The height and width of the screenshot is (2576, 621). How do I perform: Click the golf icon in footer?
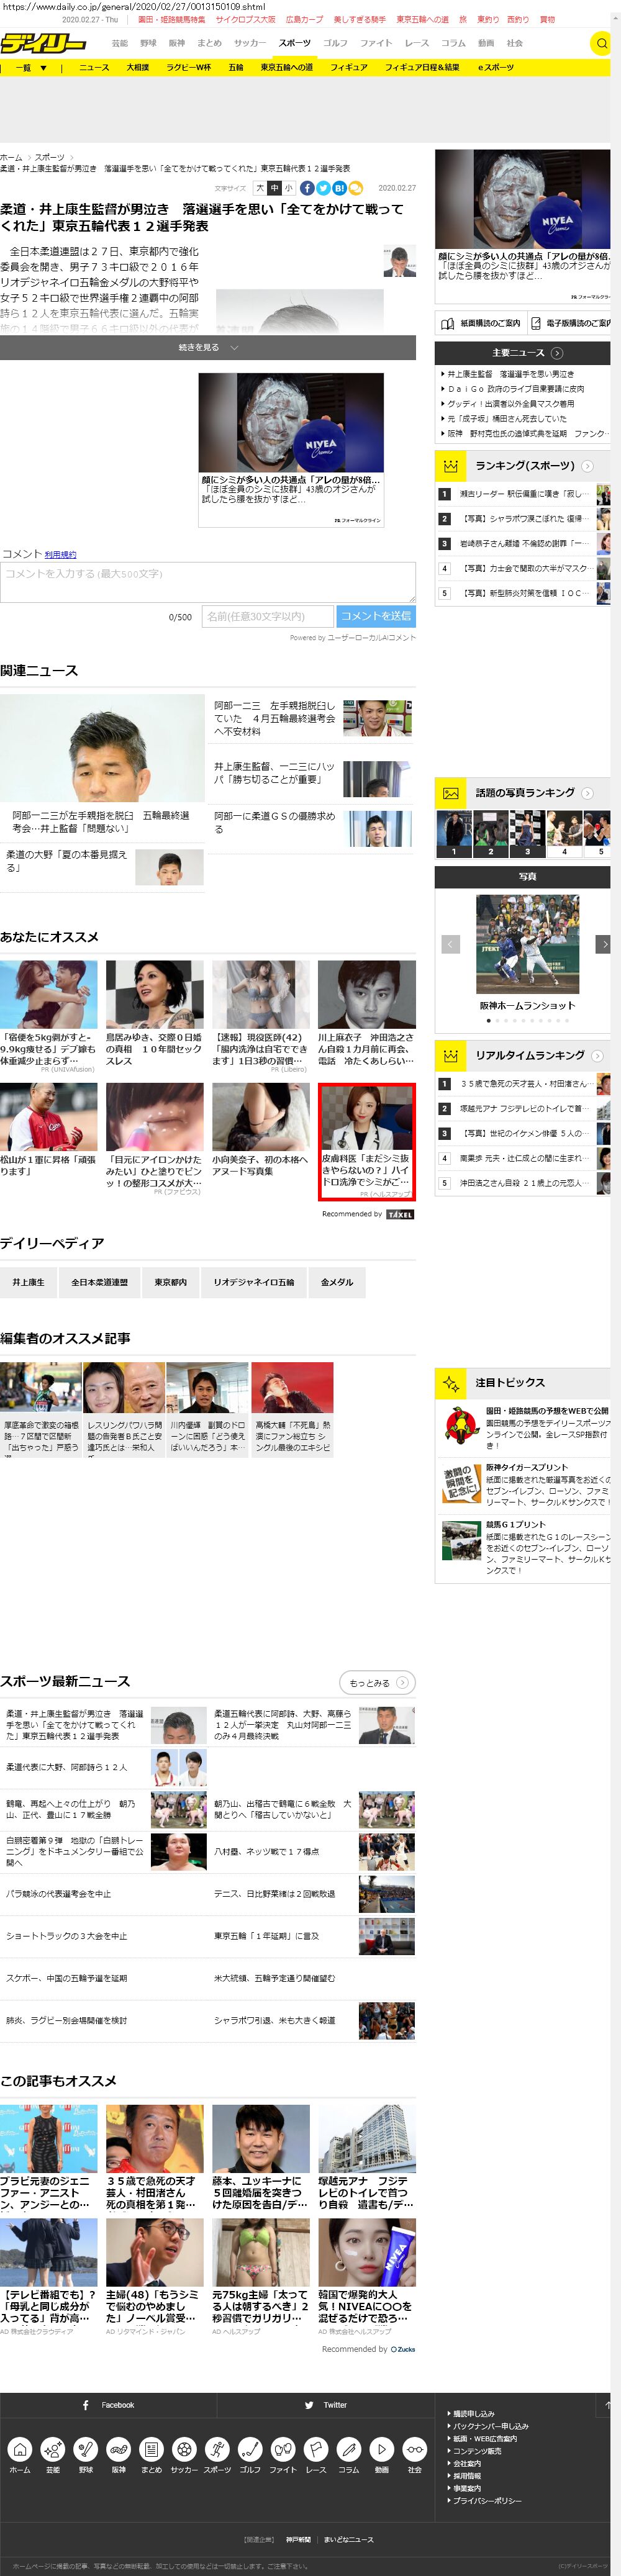pos(250,2448)
